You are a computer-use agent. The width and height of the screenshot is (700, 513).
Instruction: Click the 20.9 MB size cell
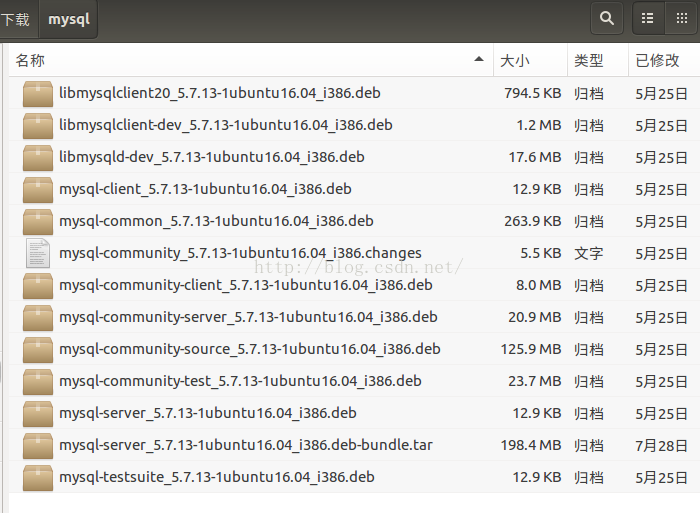tap(535, 317)
